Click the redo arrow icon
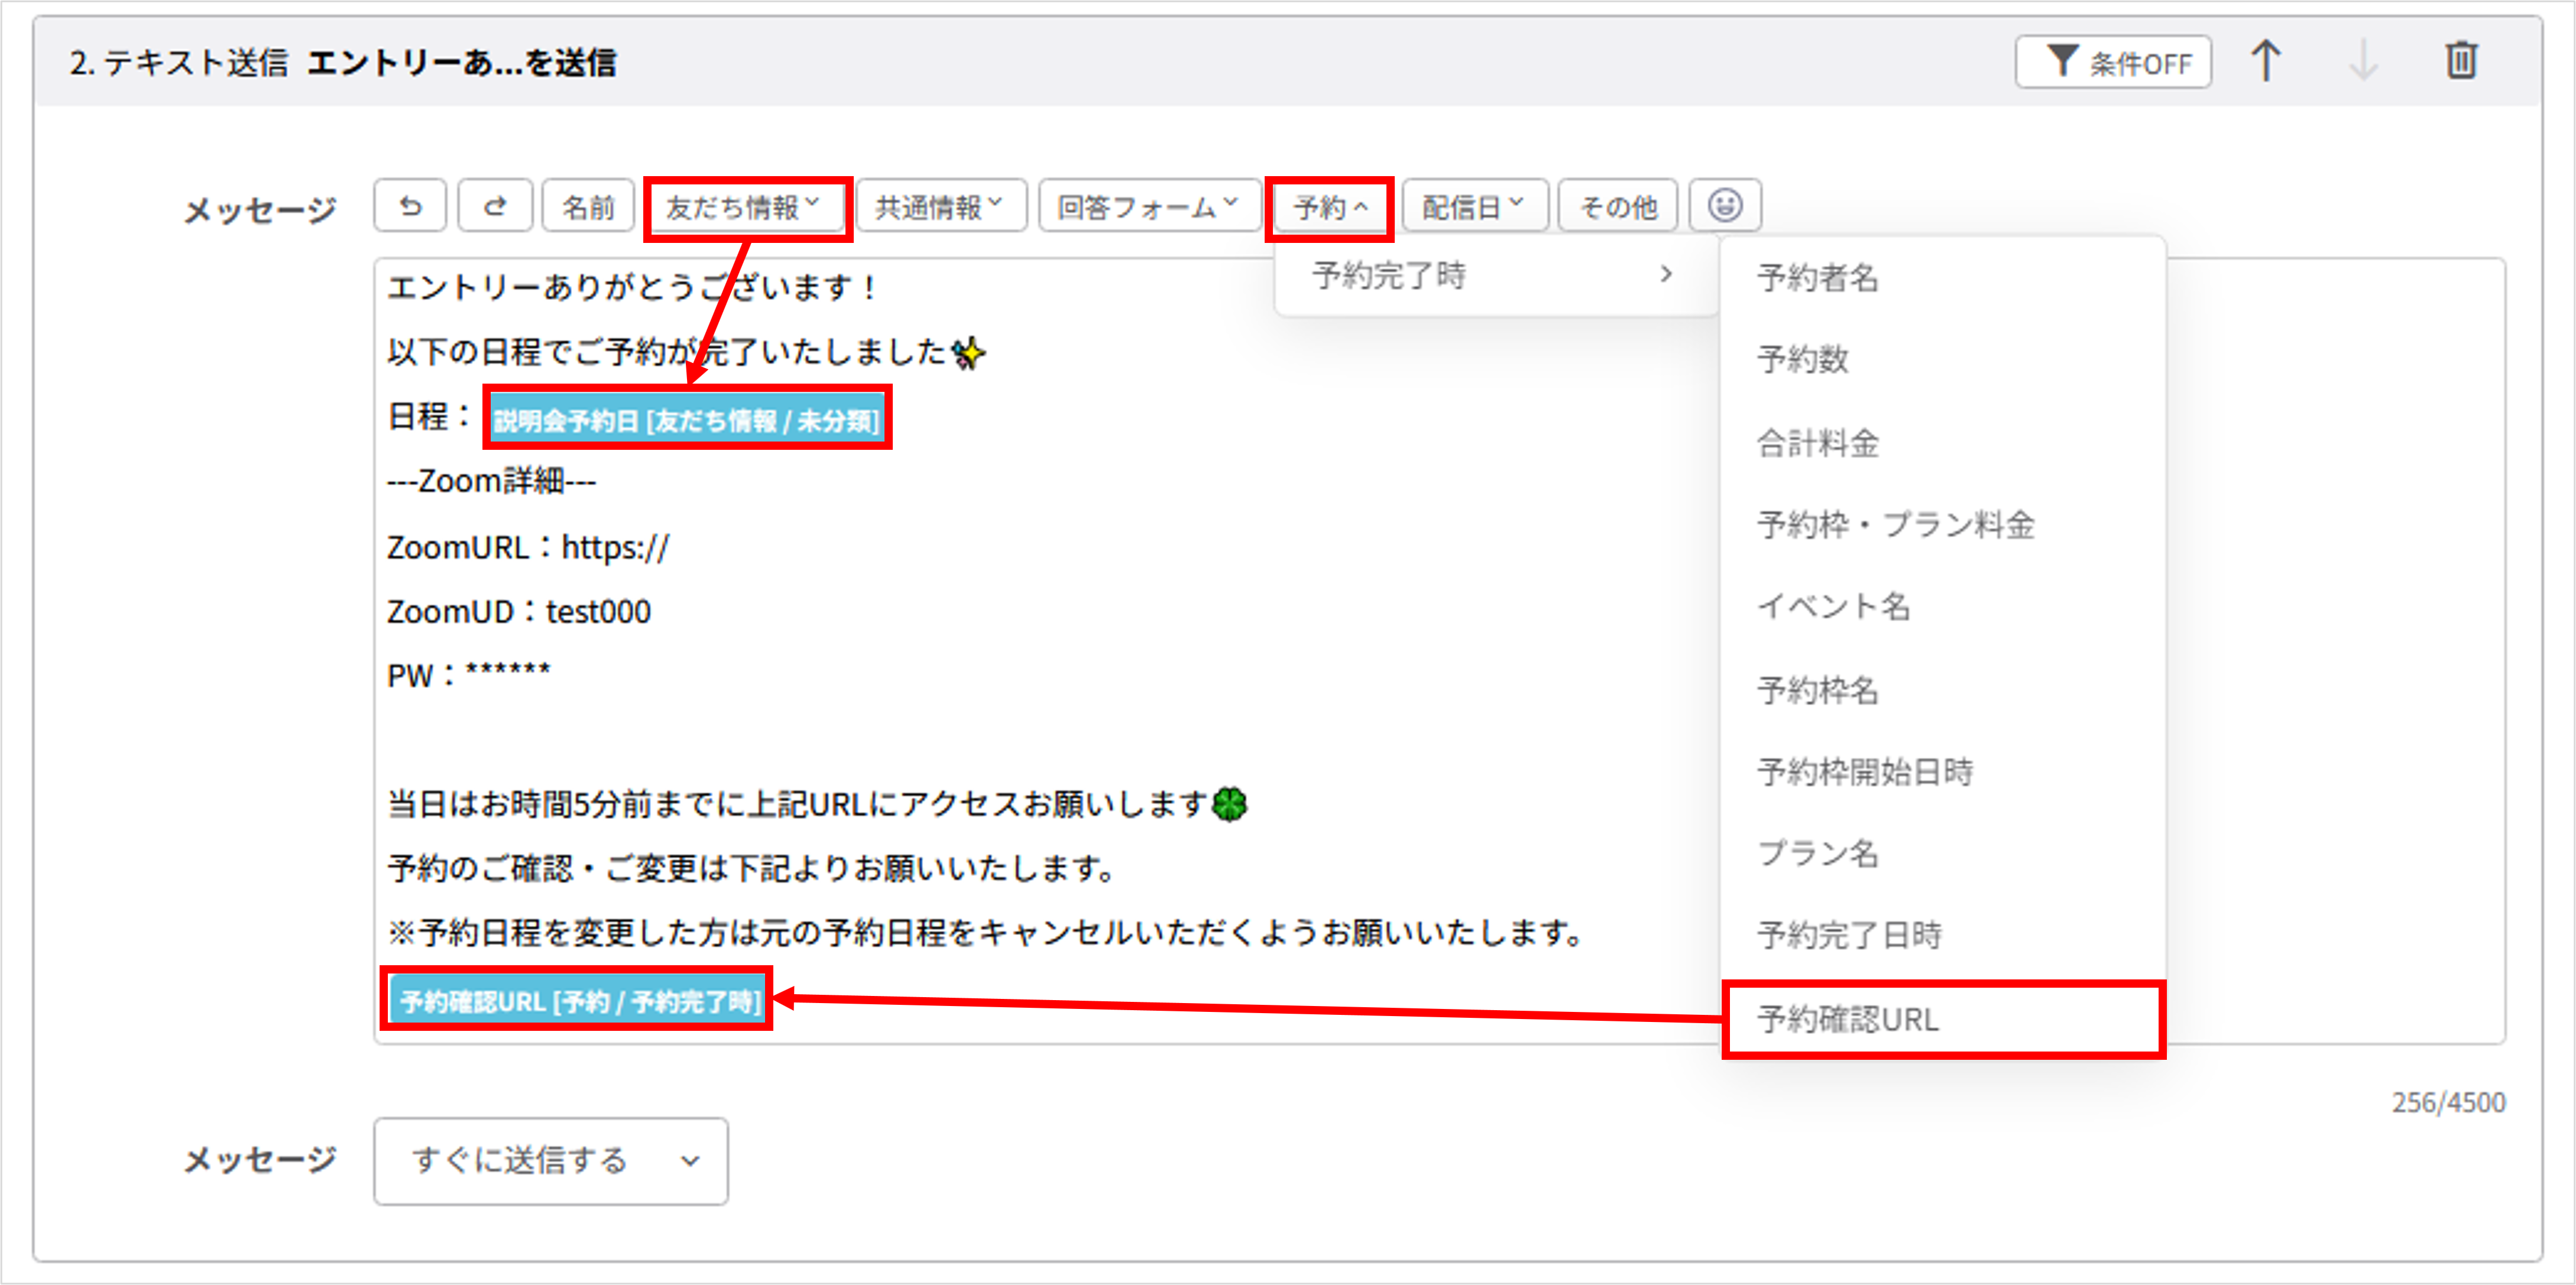 [x=495, y=206]
